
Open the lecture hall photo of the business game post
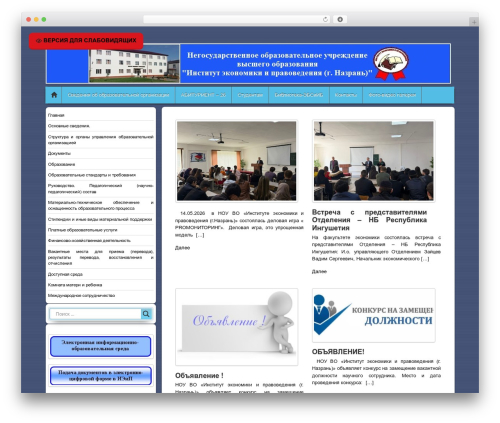pos(236,161)
